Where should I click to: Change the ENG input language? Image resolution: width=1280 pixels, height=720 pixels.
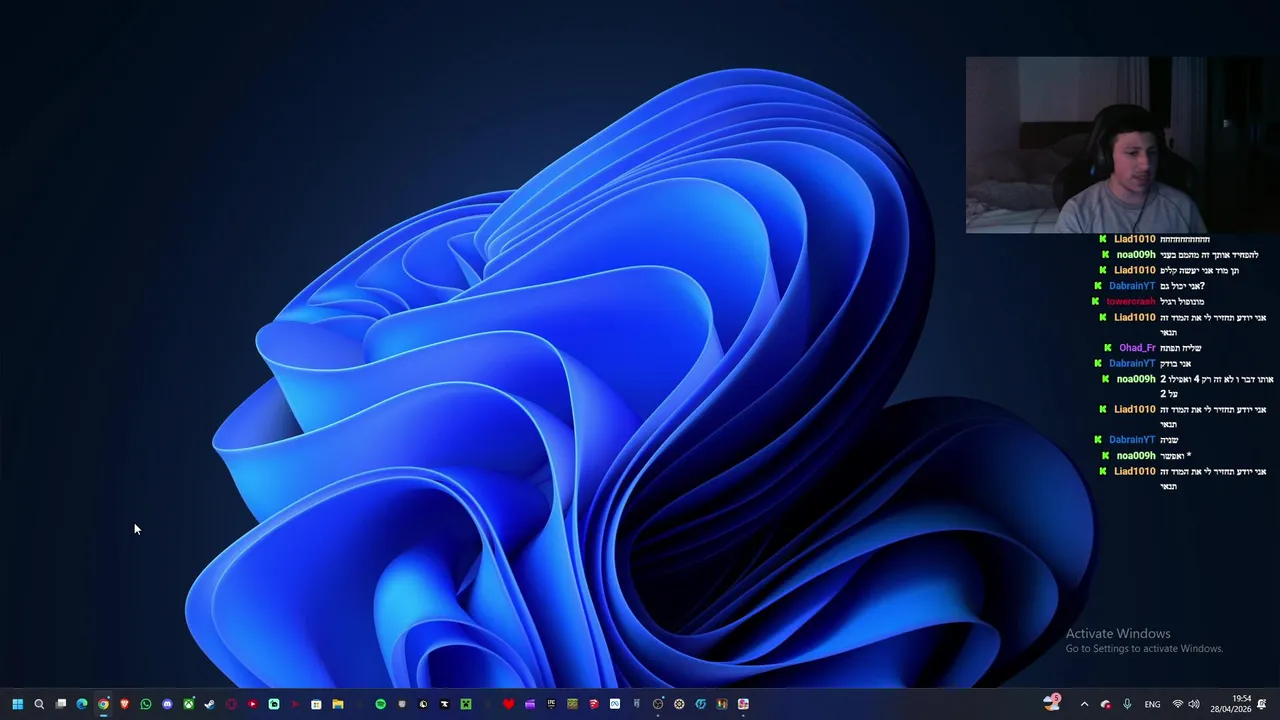tap(1152, 704)
